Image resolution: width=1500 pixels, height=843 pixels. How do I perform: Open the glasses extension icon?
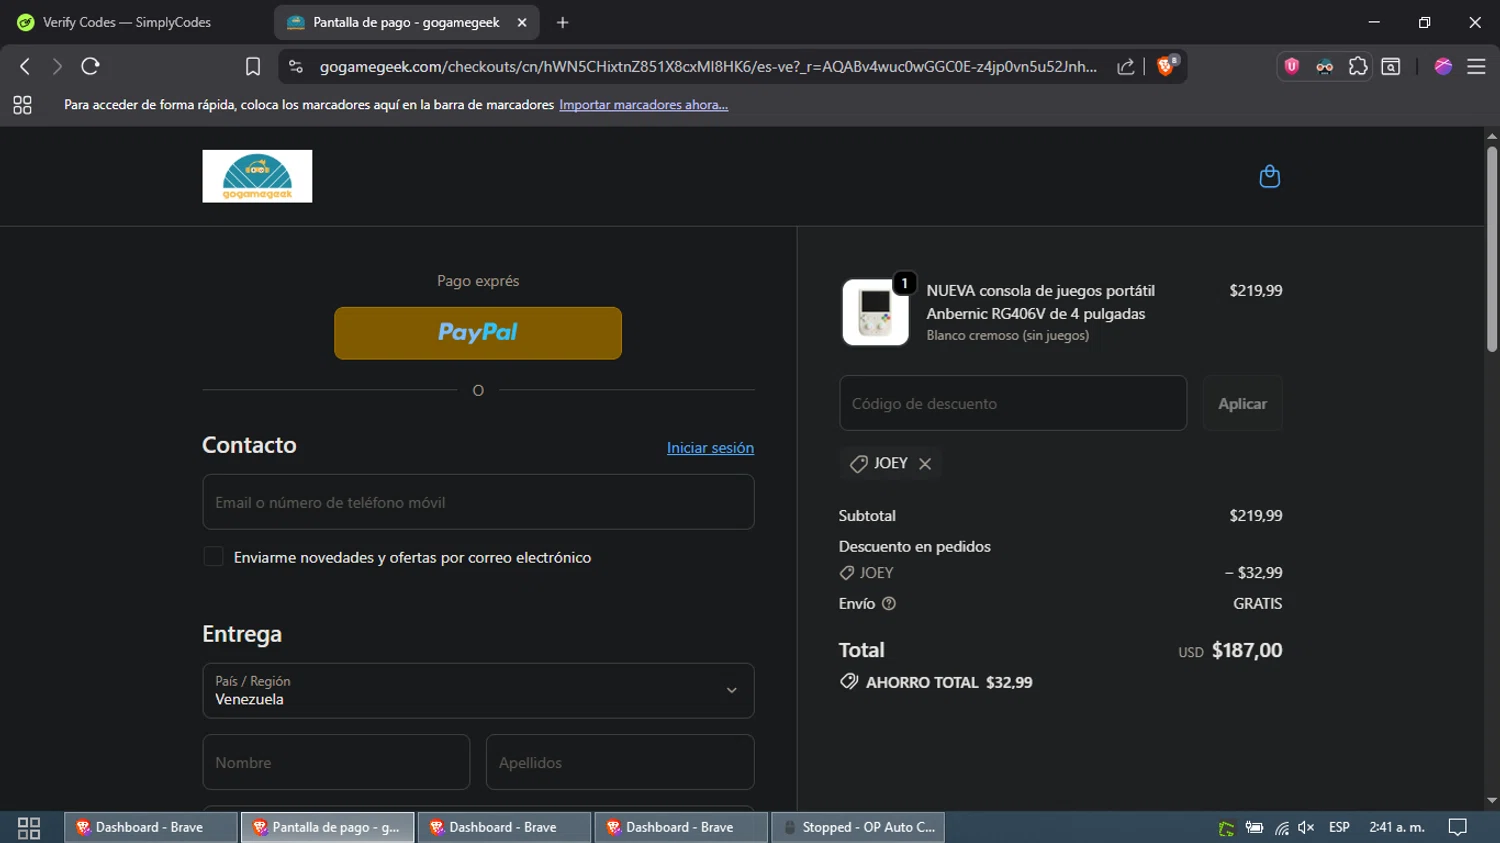(1324, 66)
